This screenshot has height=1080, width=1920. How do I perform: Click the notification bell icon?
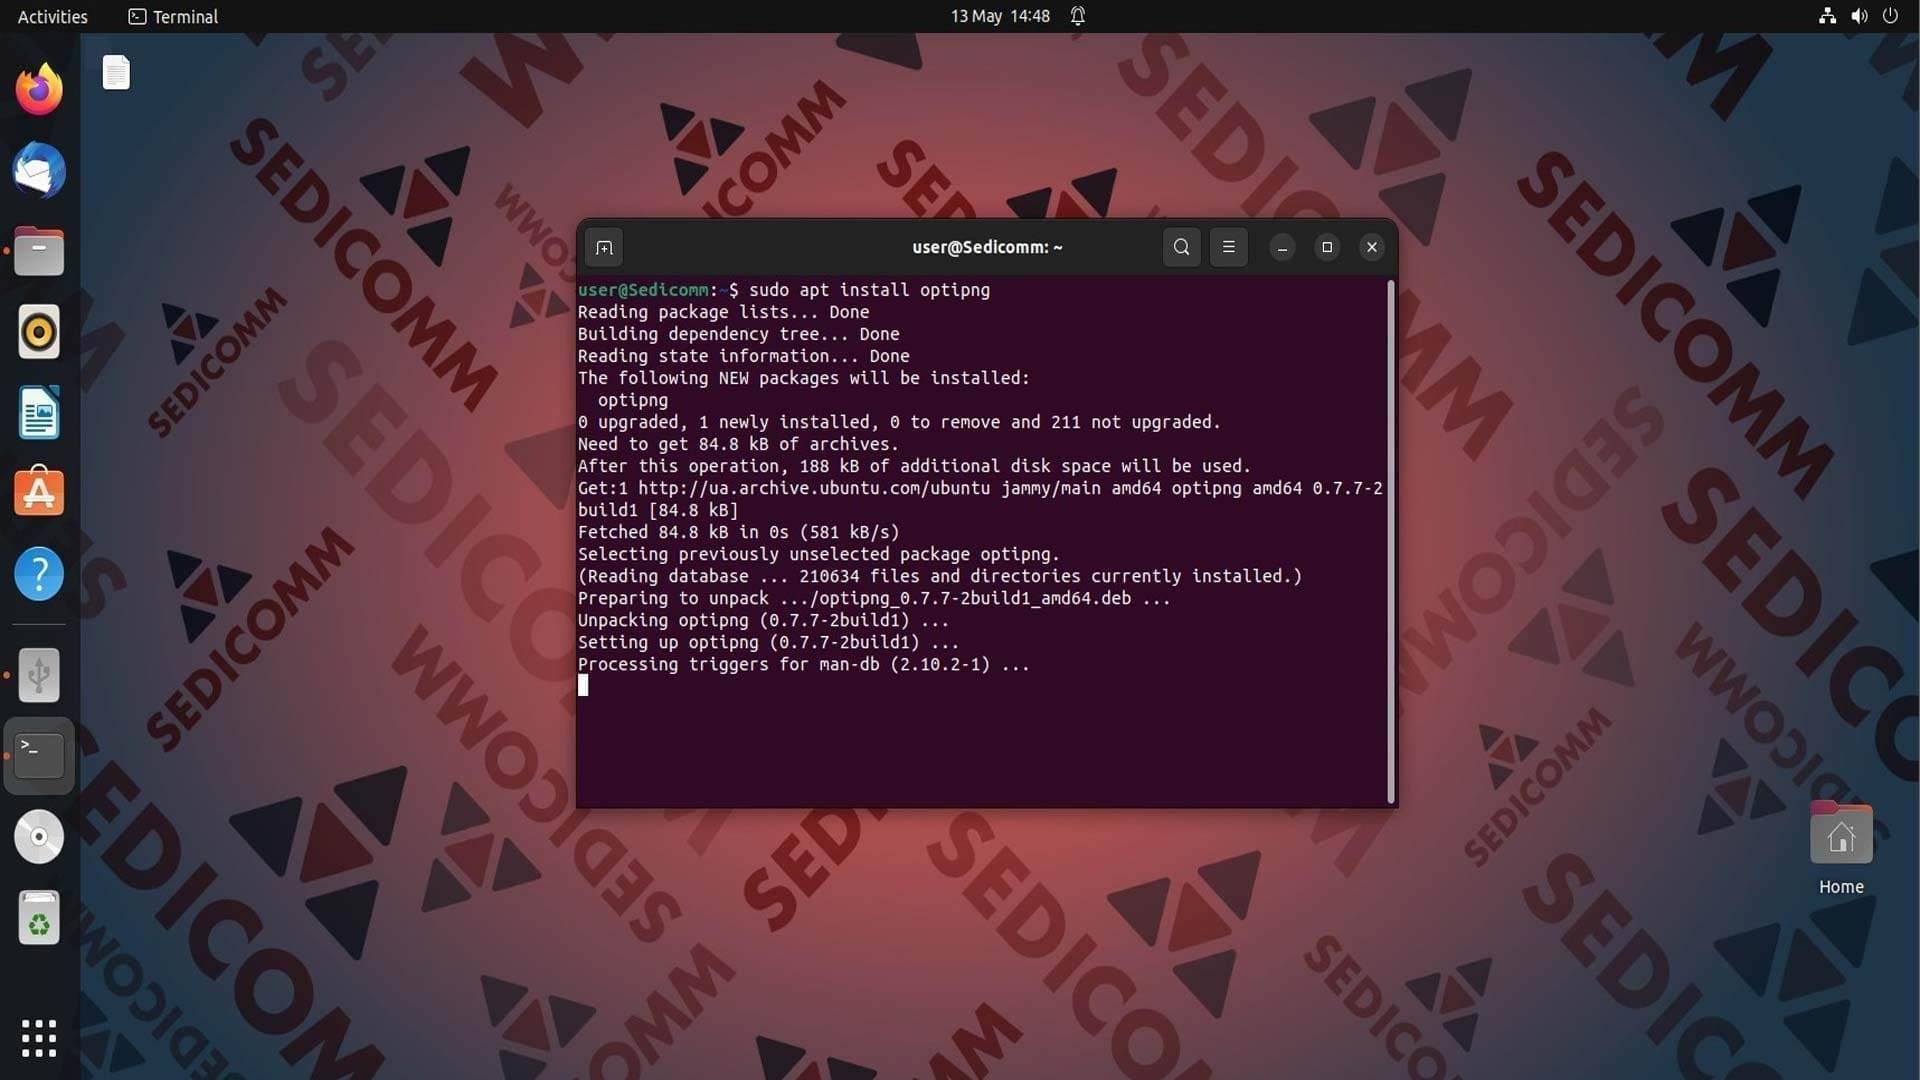click(1078, 16)
